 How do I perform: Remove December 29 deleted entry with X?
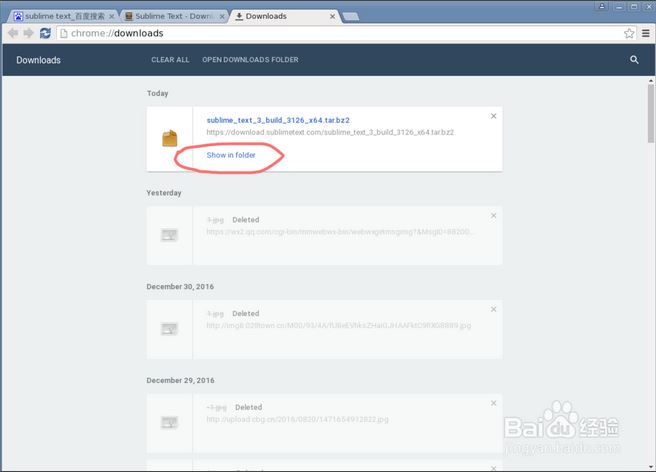pyautogui.click(x=494, y=403)
